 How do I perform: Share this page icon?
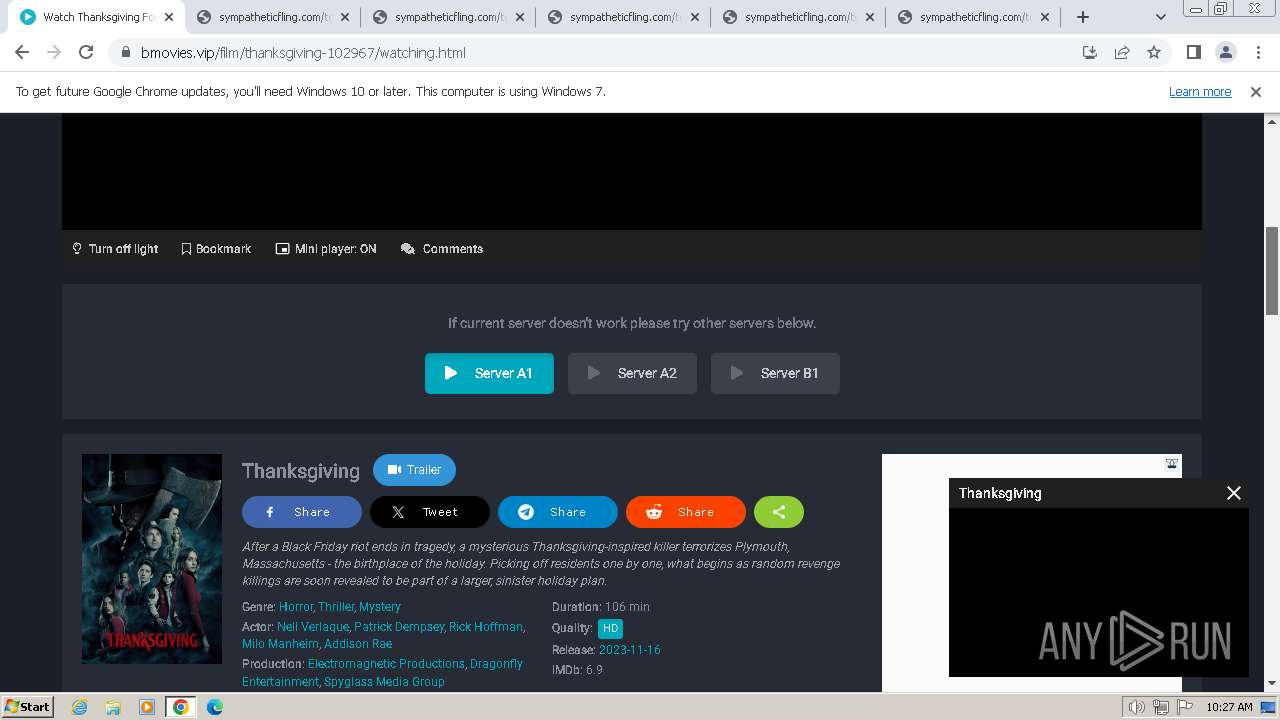[x=1122, y=53]
